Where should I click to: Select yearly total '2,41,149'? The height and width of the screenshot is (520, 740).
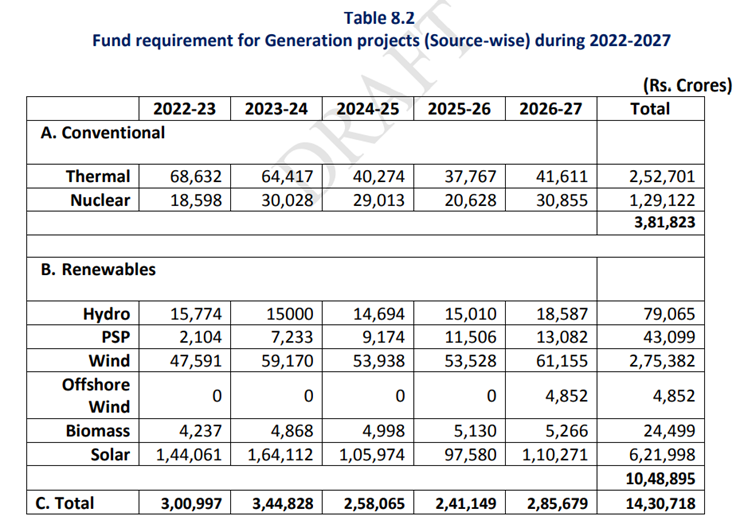[466, 503]
